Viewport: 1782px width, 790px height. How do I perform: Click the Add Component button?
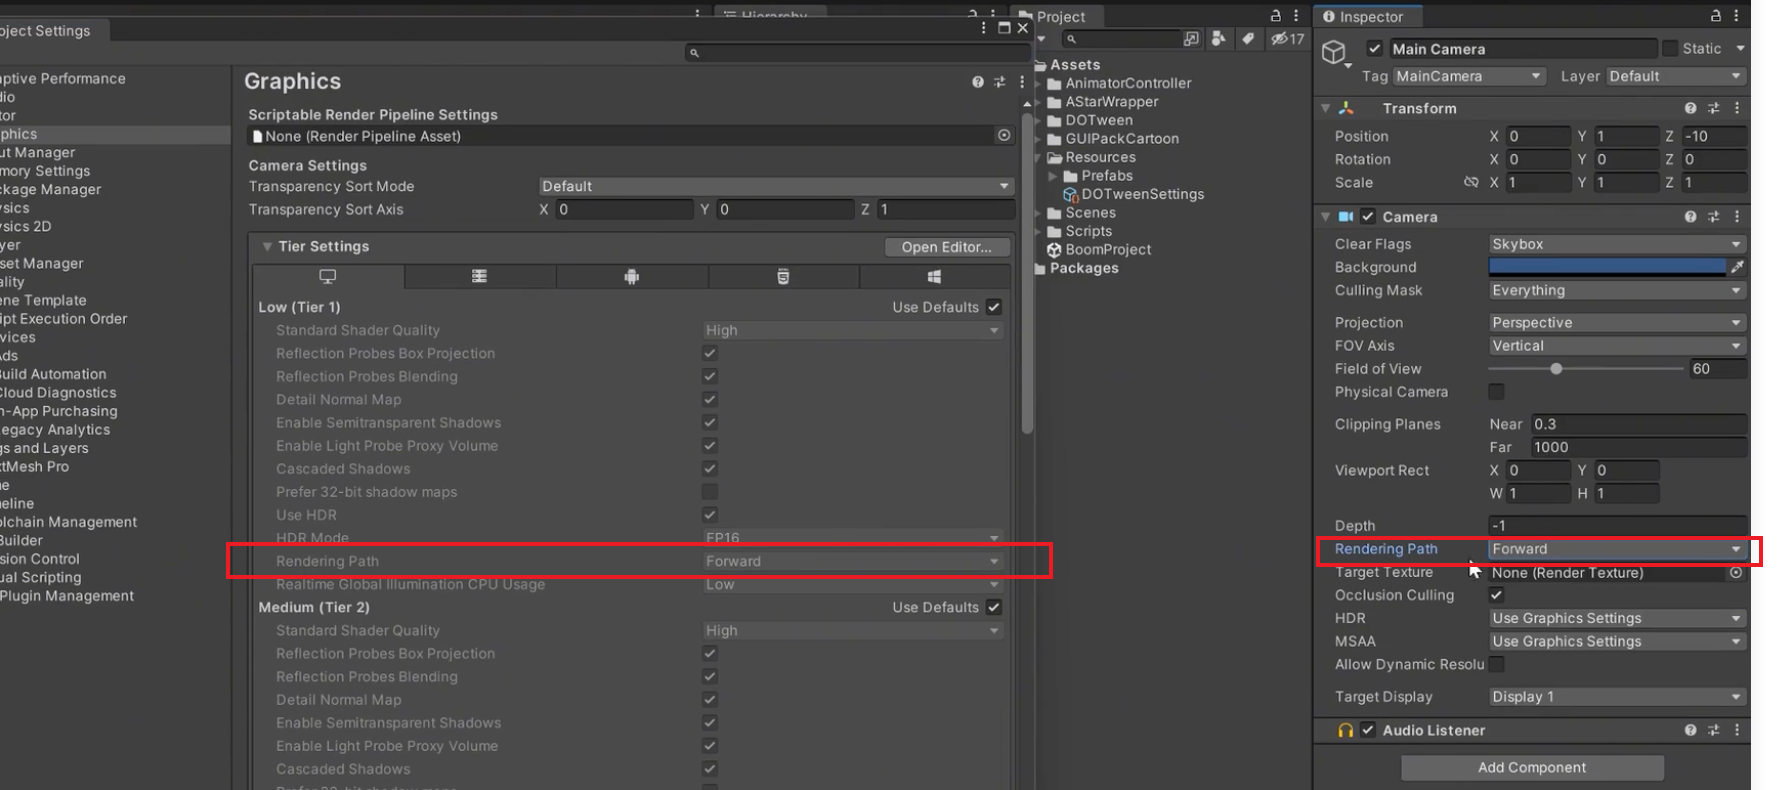coord(1532,768)
